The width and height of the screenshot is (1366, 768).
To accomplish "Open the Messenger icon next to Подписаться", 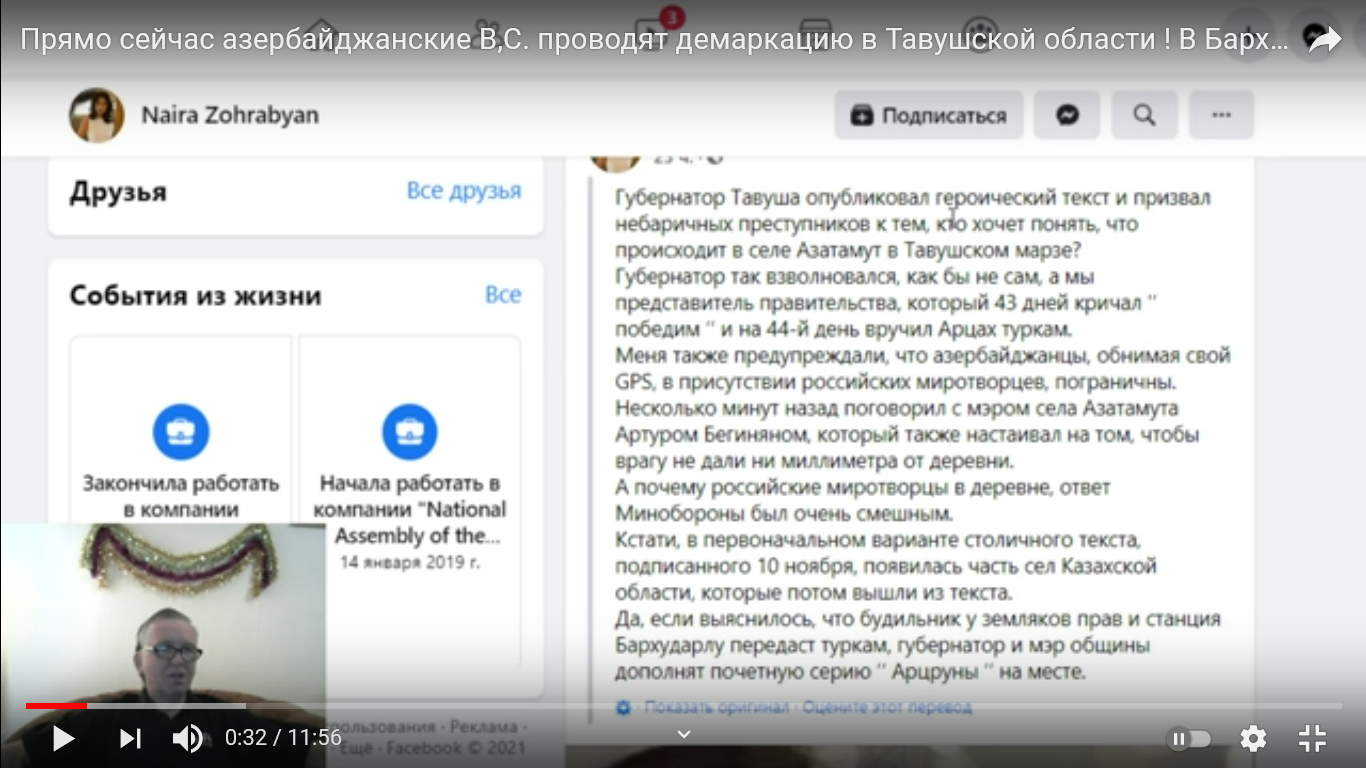I will click(x=1067, y=115).
